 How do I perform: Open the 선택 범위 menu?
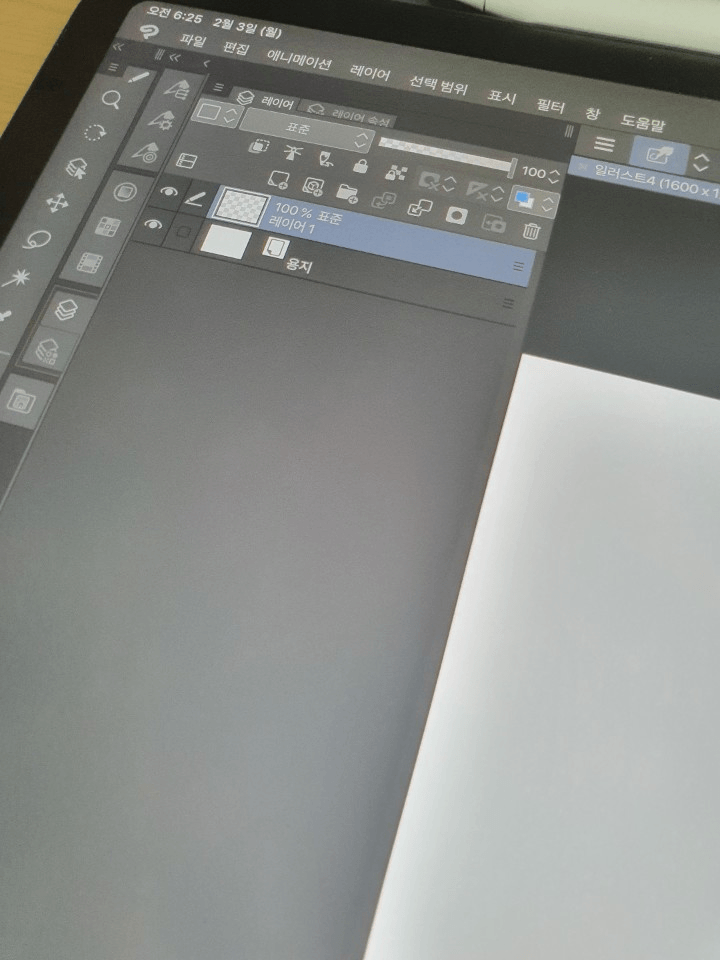(438, 84)
